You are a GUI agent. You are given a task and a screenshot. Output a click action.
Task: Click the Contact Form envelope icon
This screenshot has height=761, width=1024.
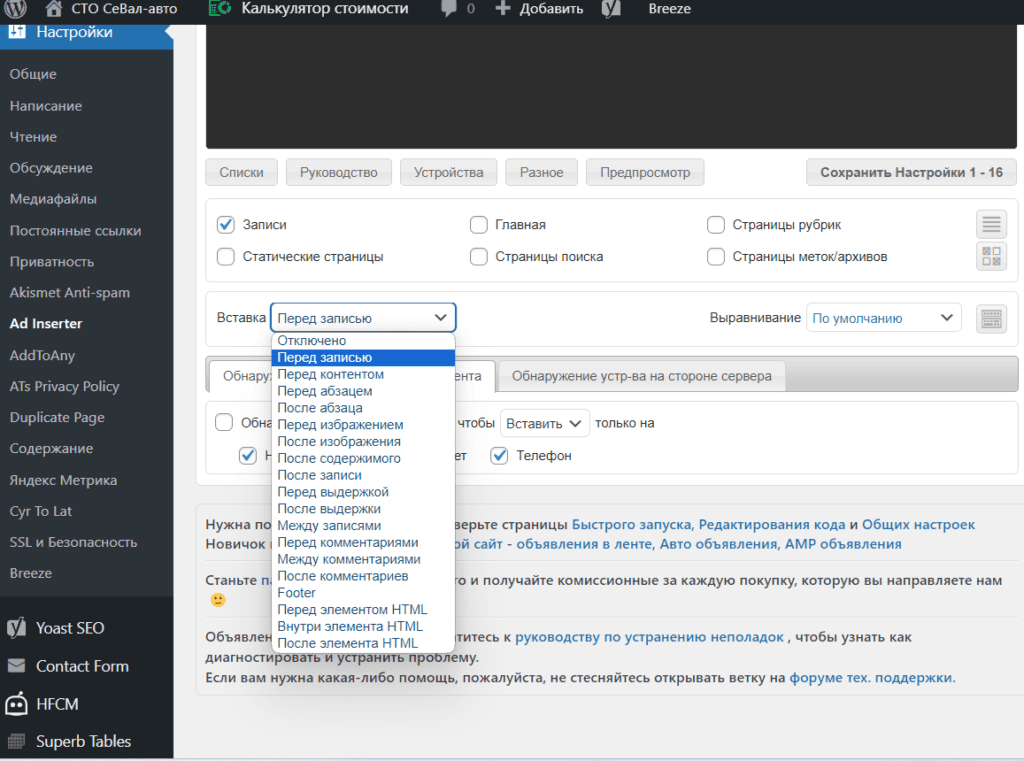16,666
